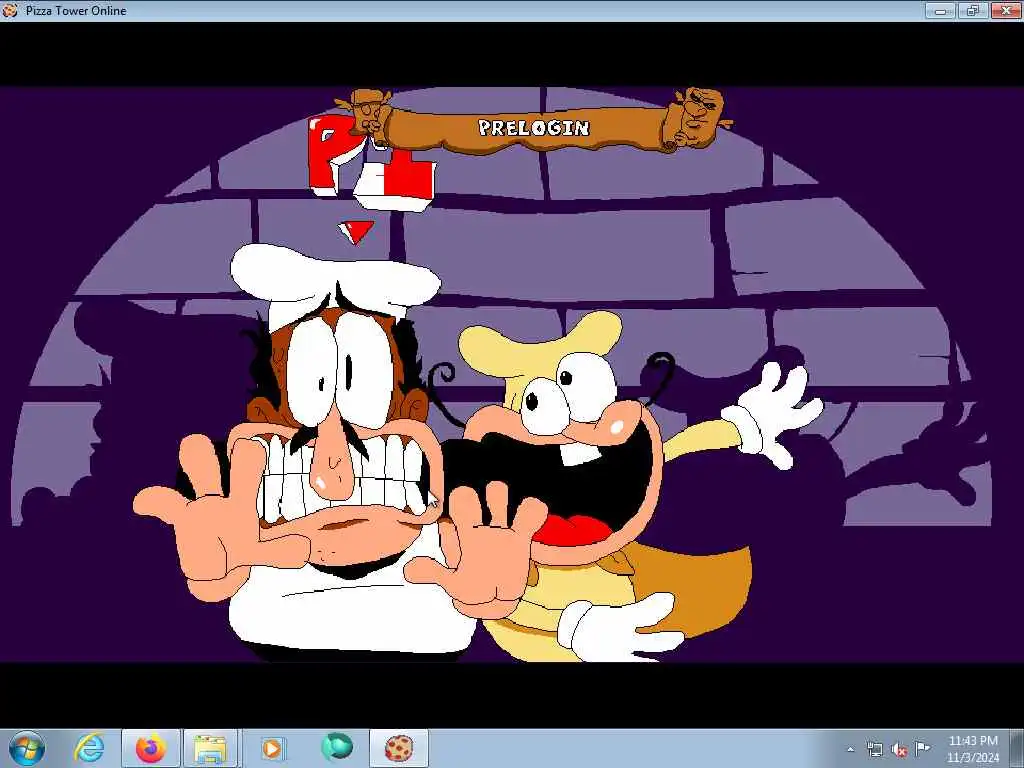Show hidden system tray icons arrow
This screenshot has width=1024, height=768.
(850, 749)
